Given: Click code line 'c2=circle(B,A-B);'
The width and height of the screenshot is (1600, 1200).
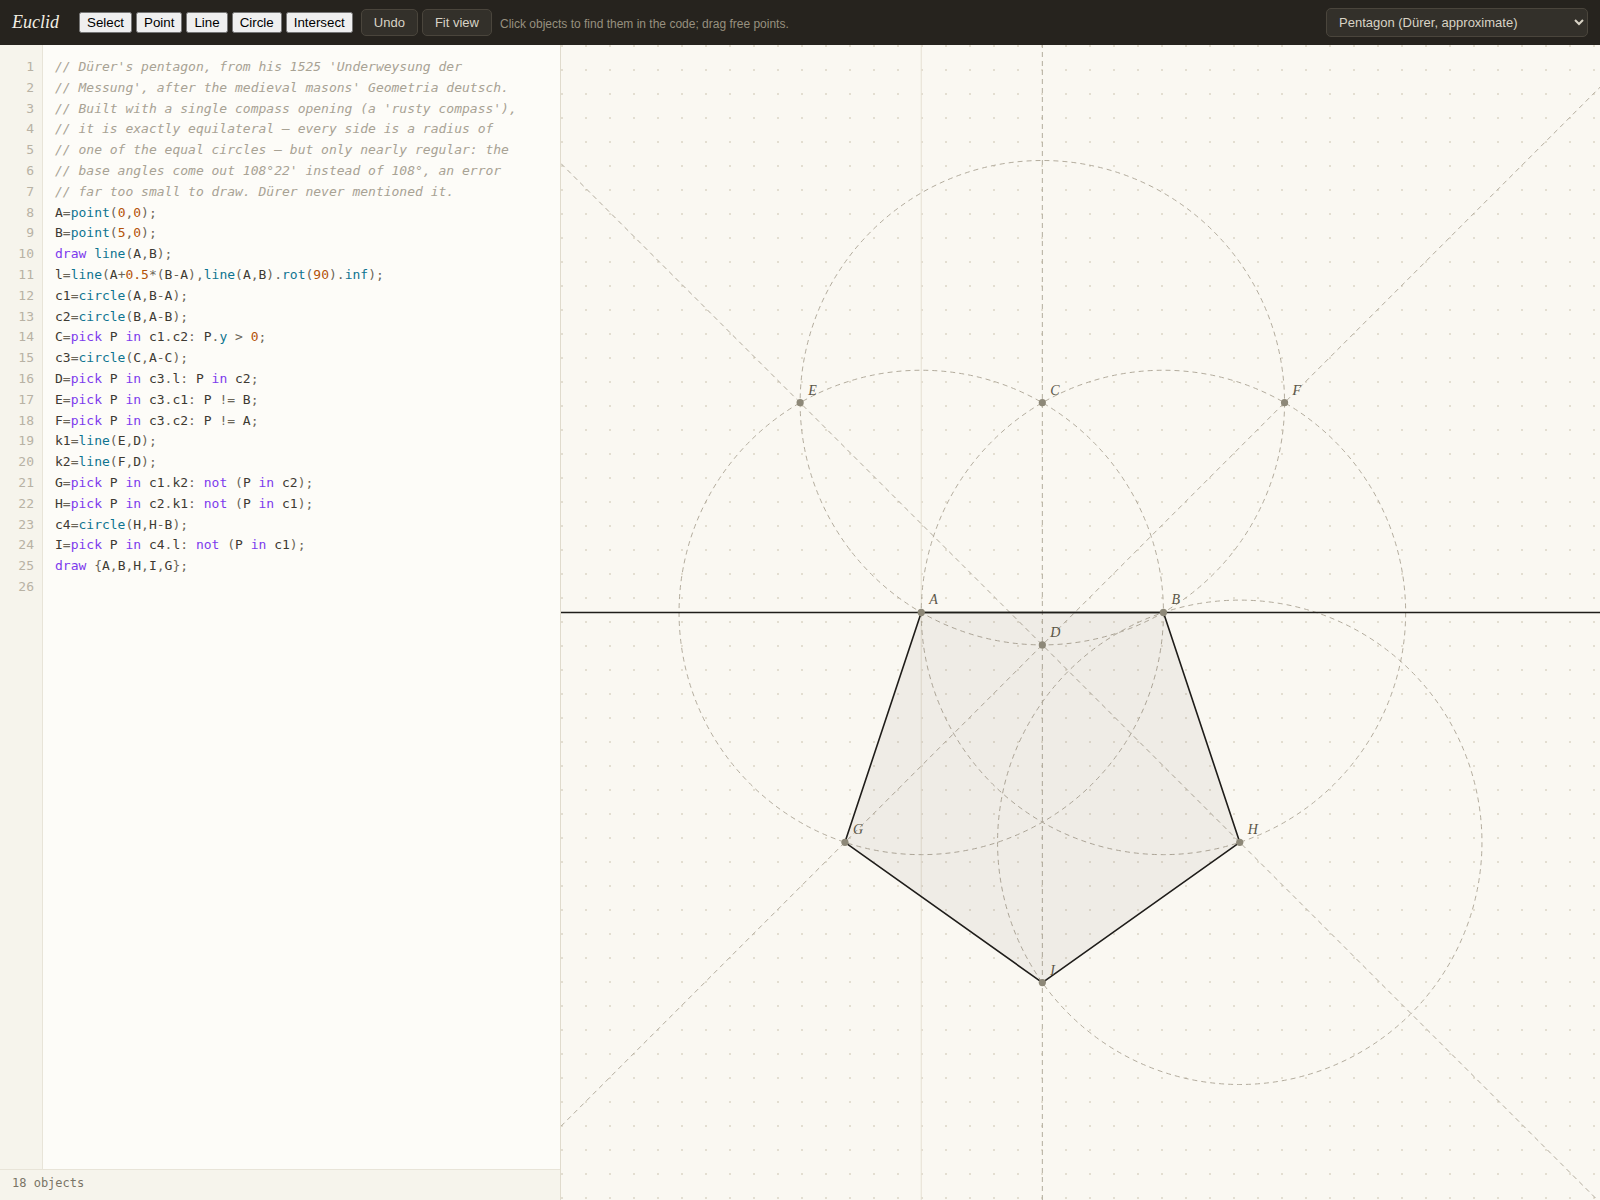Looking at the screenshot, I should coord(121,317).
